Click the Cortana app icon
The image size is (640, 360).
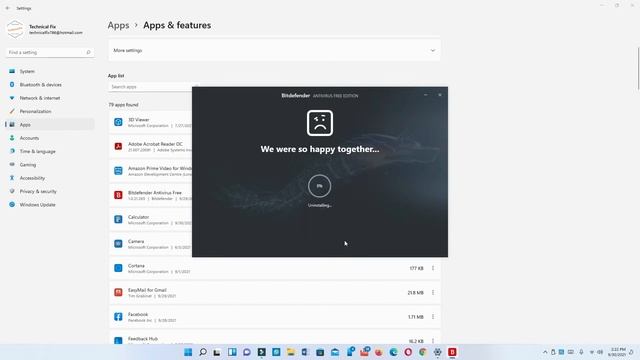(118, 268)
